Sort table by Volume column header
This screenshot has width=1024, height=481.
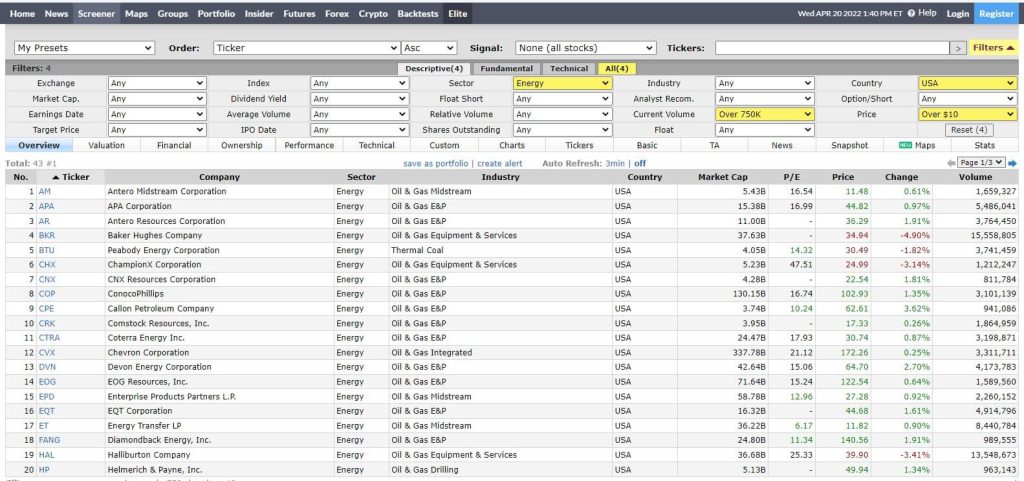[975, 177]
